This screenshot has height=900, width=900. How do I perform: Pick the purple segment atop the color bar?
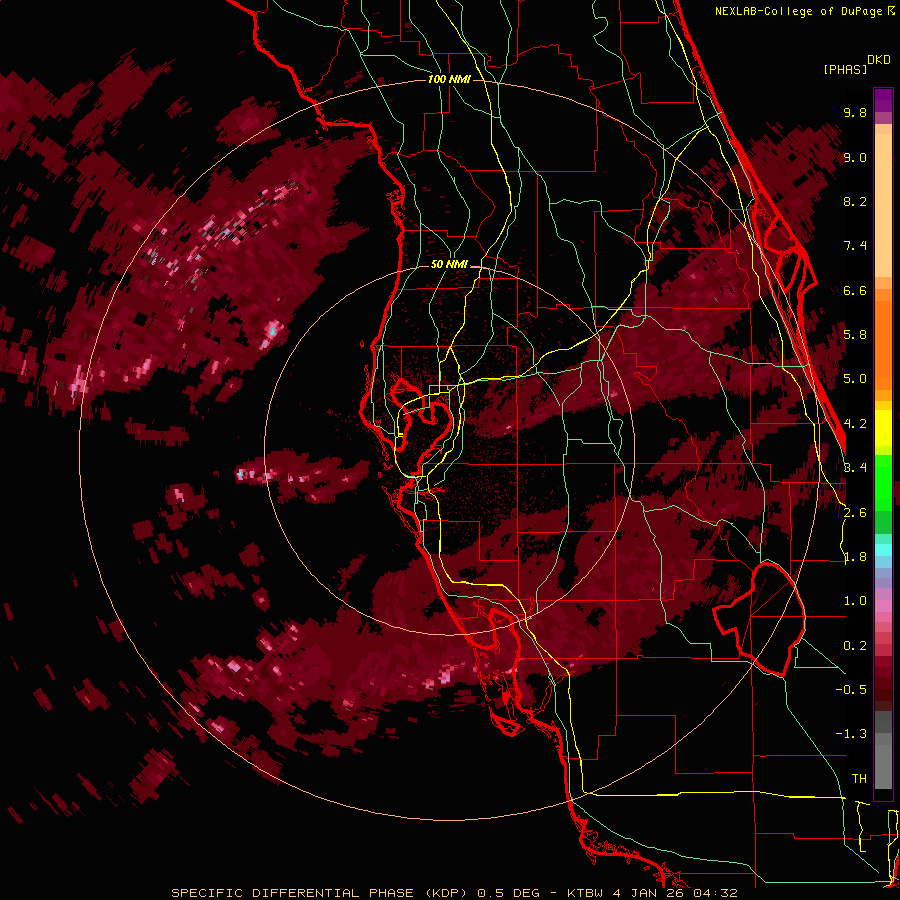883,100
